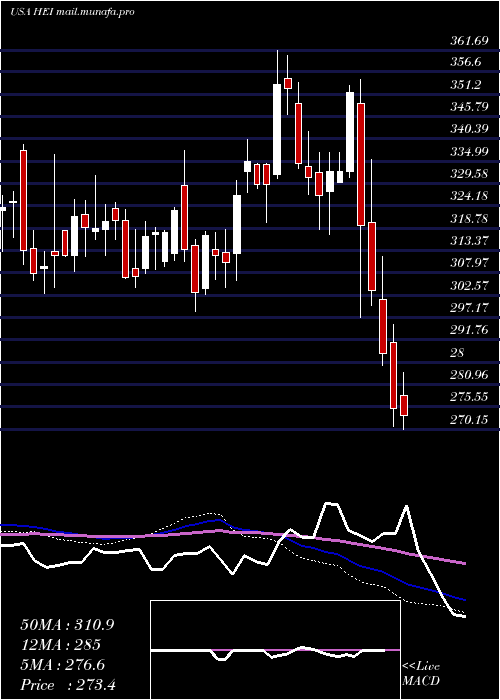Click the '12MA : 285' reading
The image size is (500, 700).
(60, 645)
